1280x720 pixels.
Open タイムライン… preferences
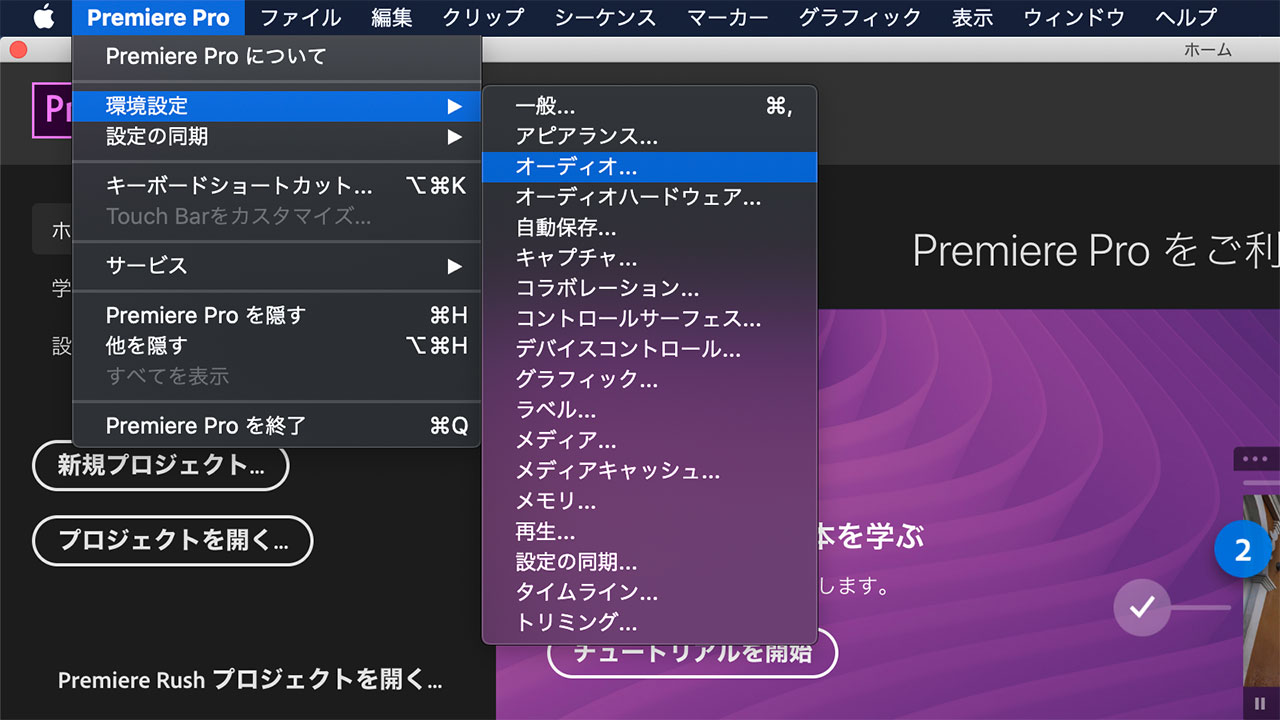click(649, 592)
